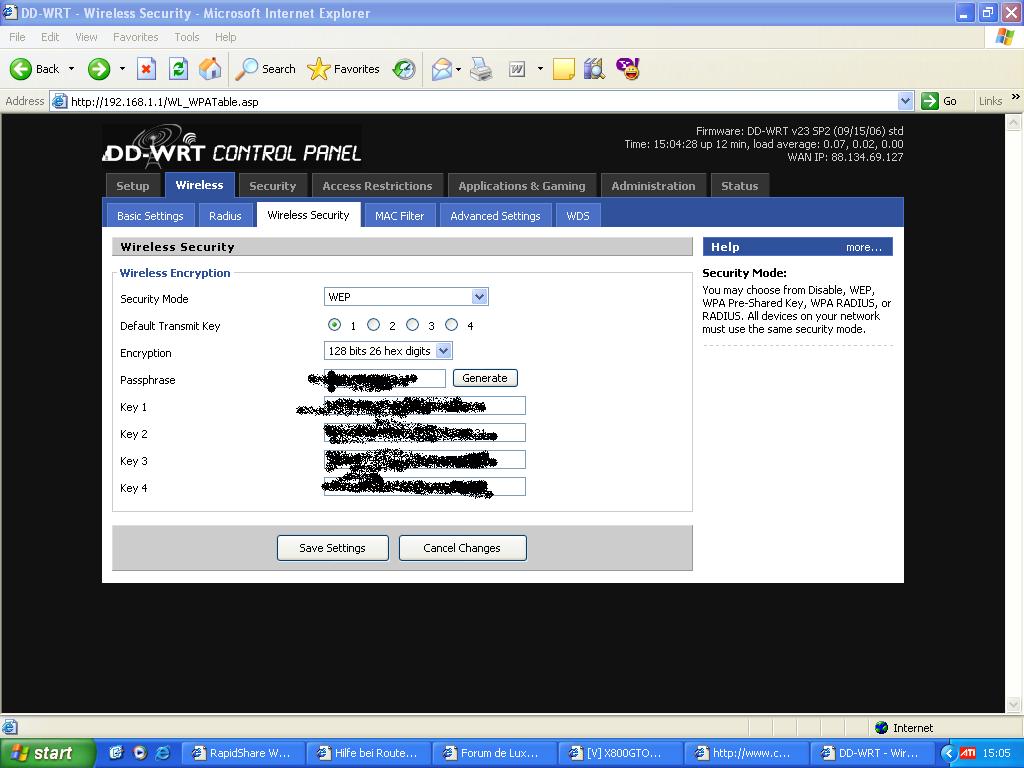Click the Yahoo Messenger smiley icon
This screenshot has width=1024, height=768.
[x=628, y=69]
